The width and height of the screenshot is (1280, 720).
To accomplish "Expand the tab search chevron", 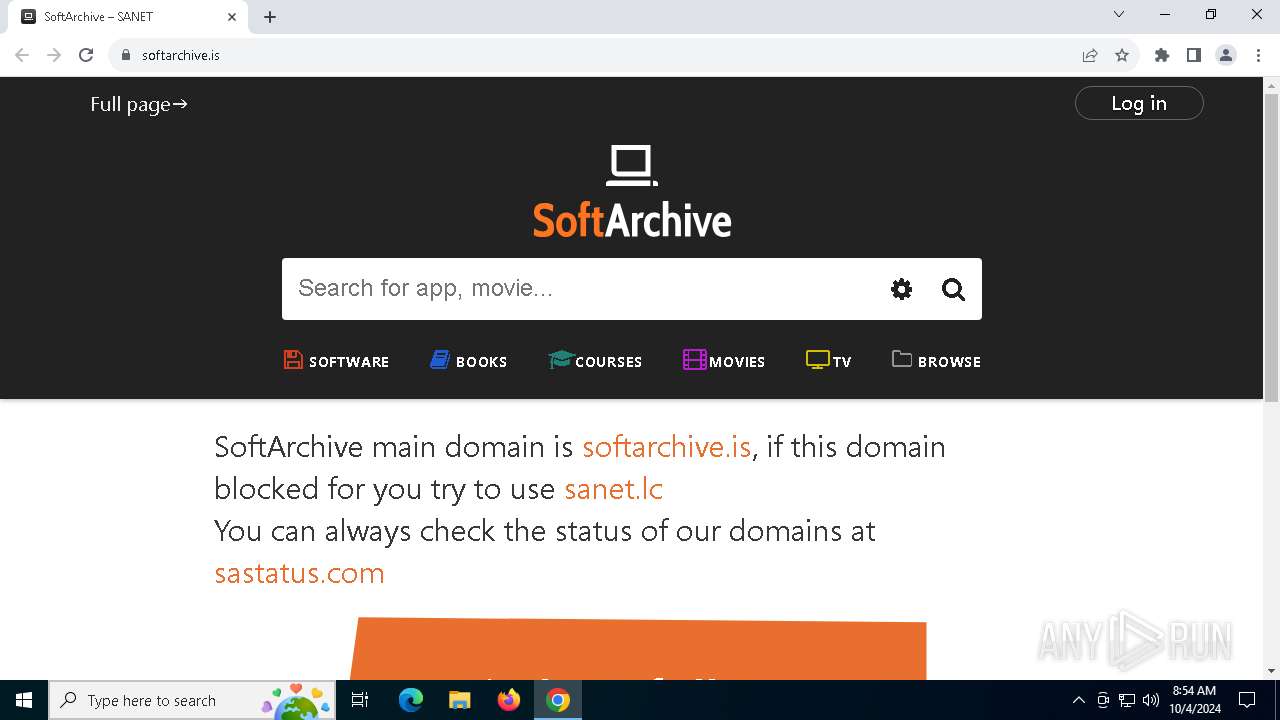I will (1119, 14).
